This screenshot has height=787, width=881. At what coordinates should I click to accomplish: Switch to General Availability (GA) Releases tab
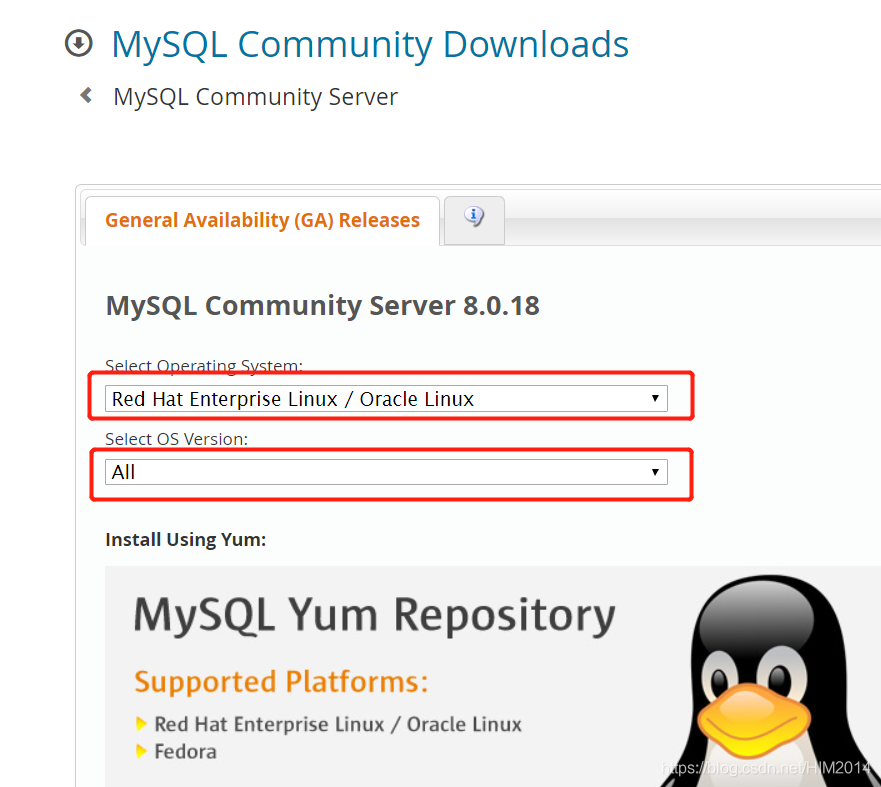[x=262, y=220]
